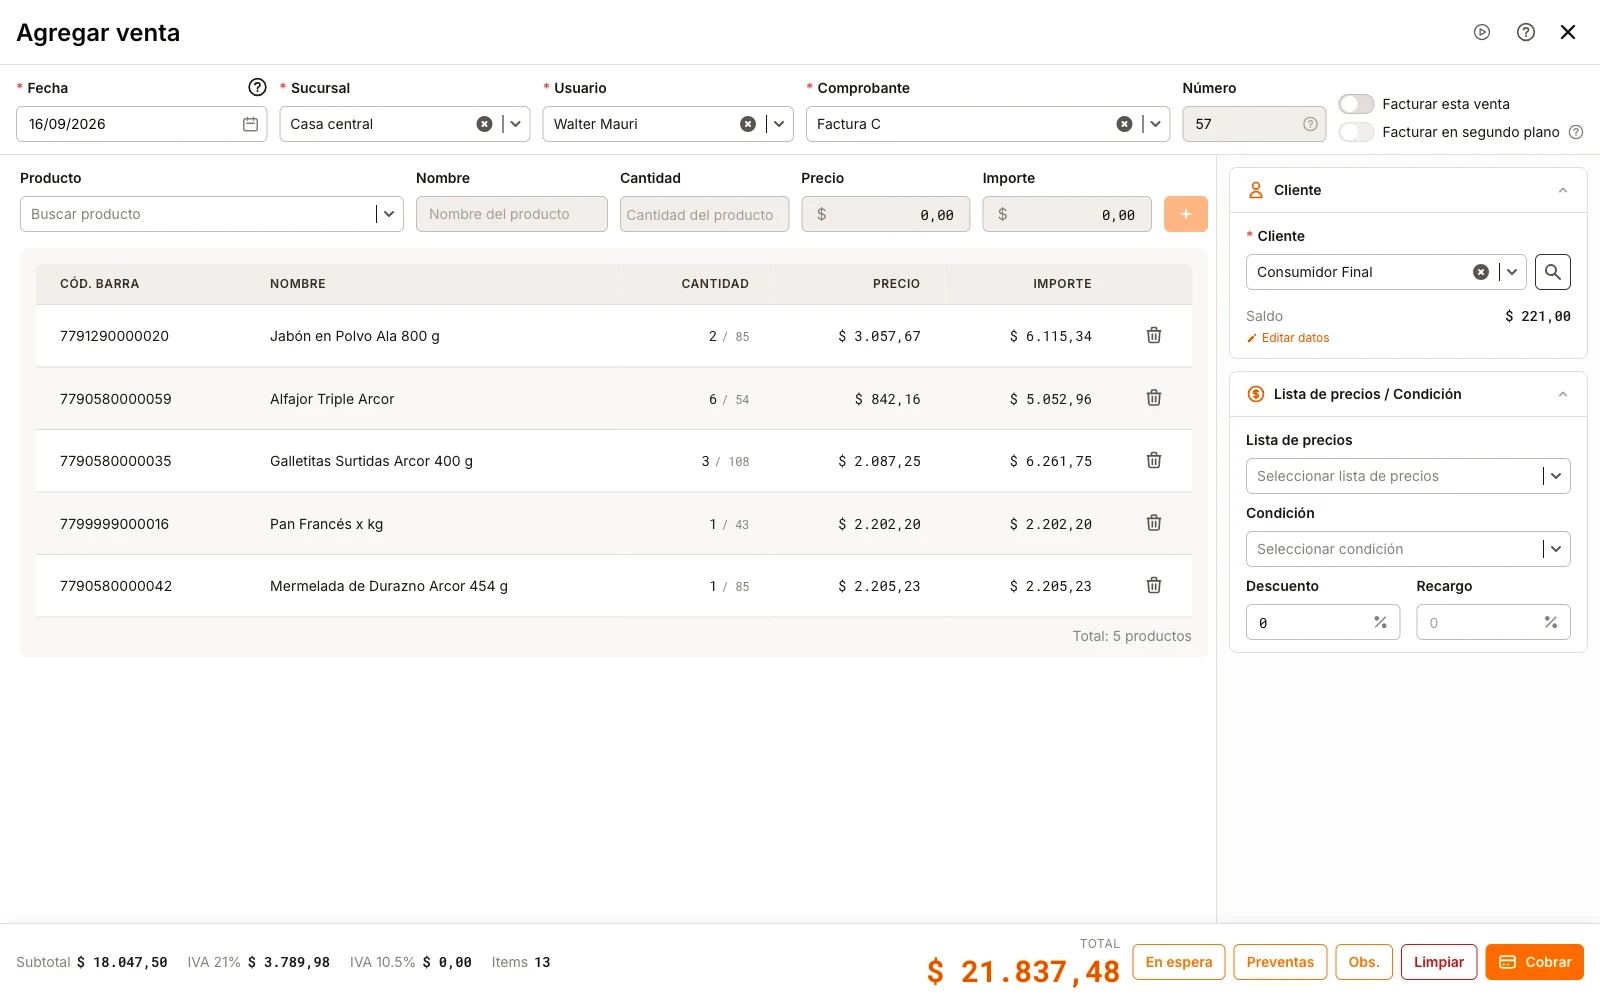Delete the Alfajor Triple Arcor row

[1154, 398]
